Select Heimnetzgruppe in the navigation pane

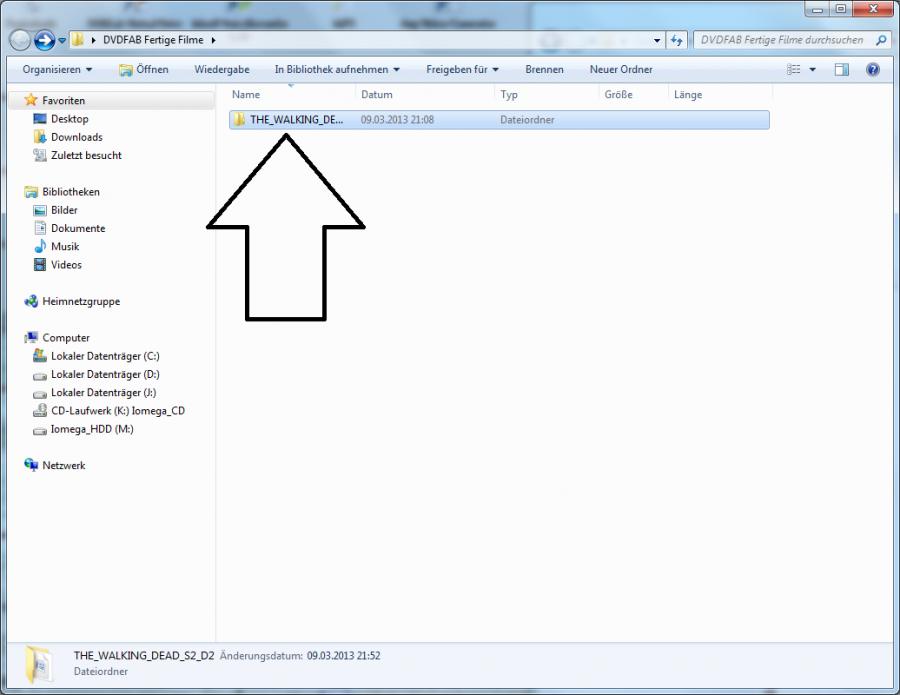pyautogui.click(x=81, y=301)
